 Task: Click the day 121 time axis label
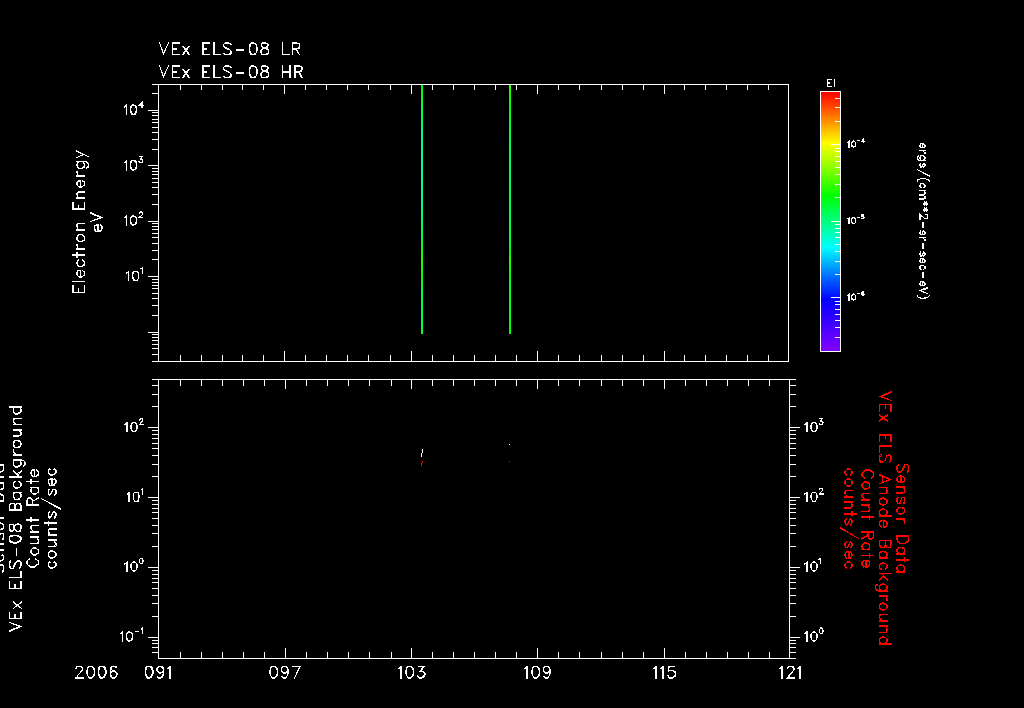point(790,673)
